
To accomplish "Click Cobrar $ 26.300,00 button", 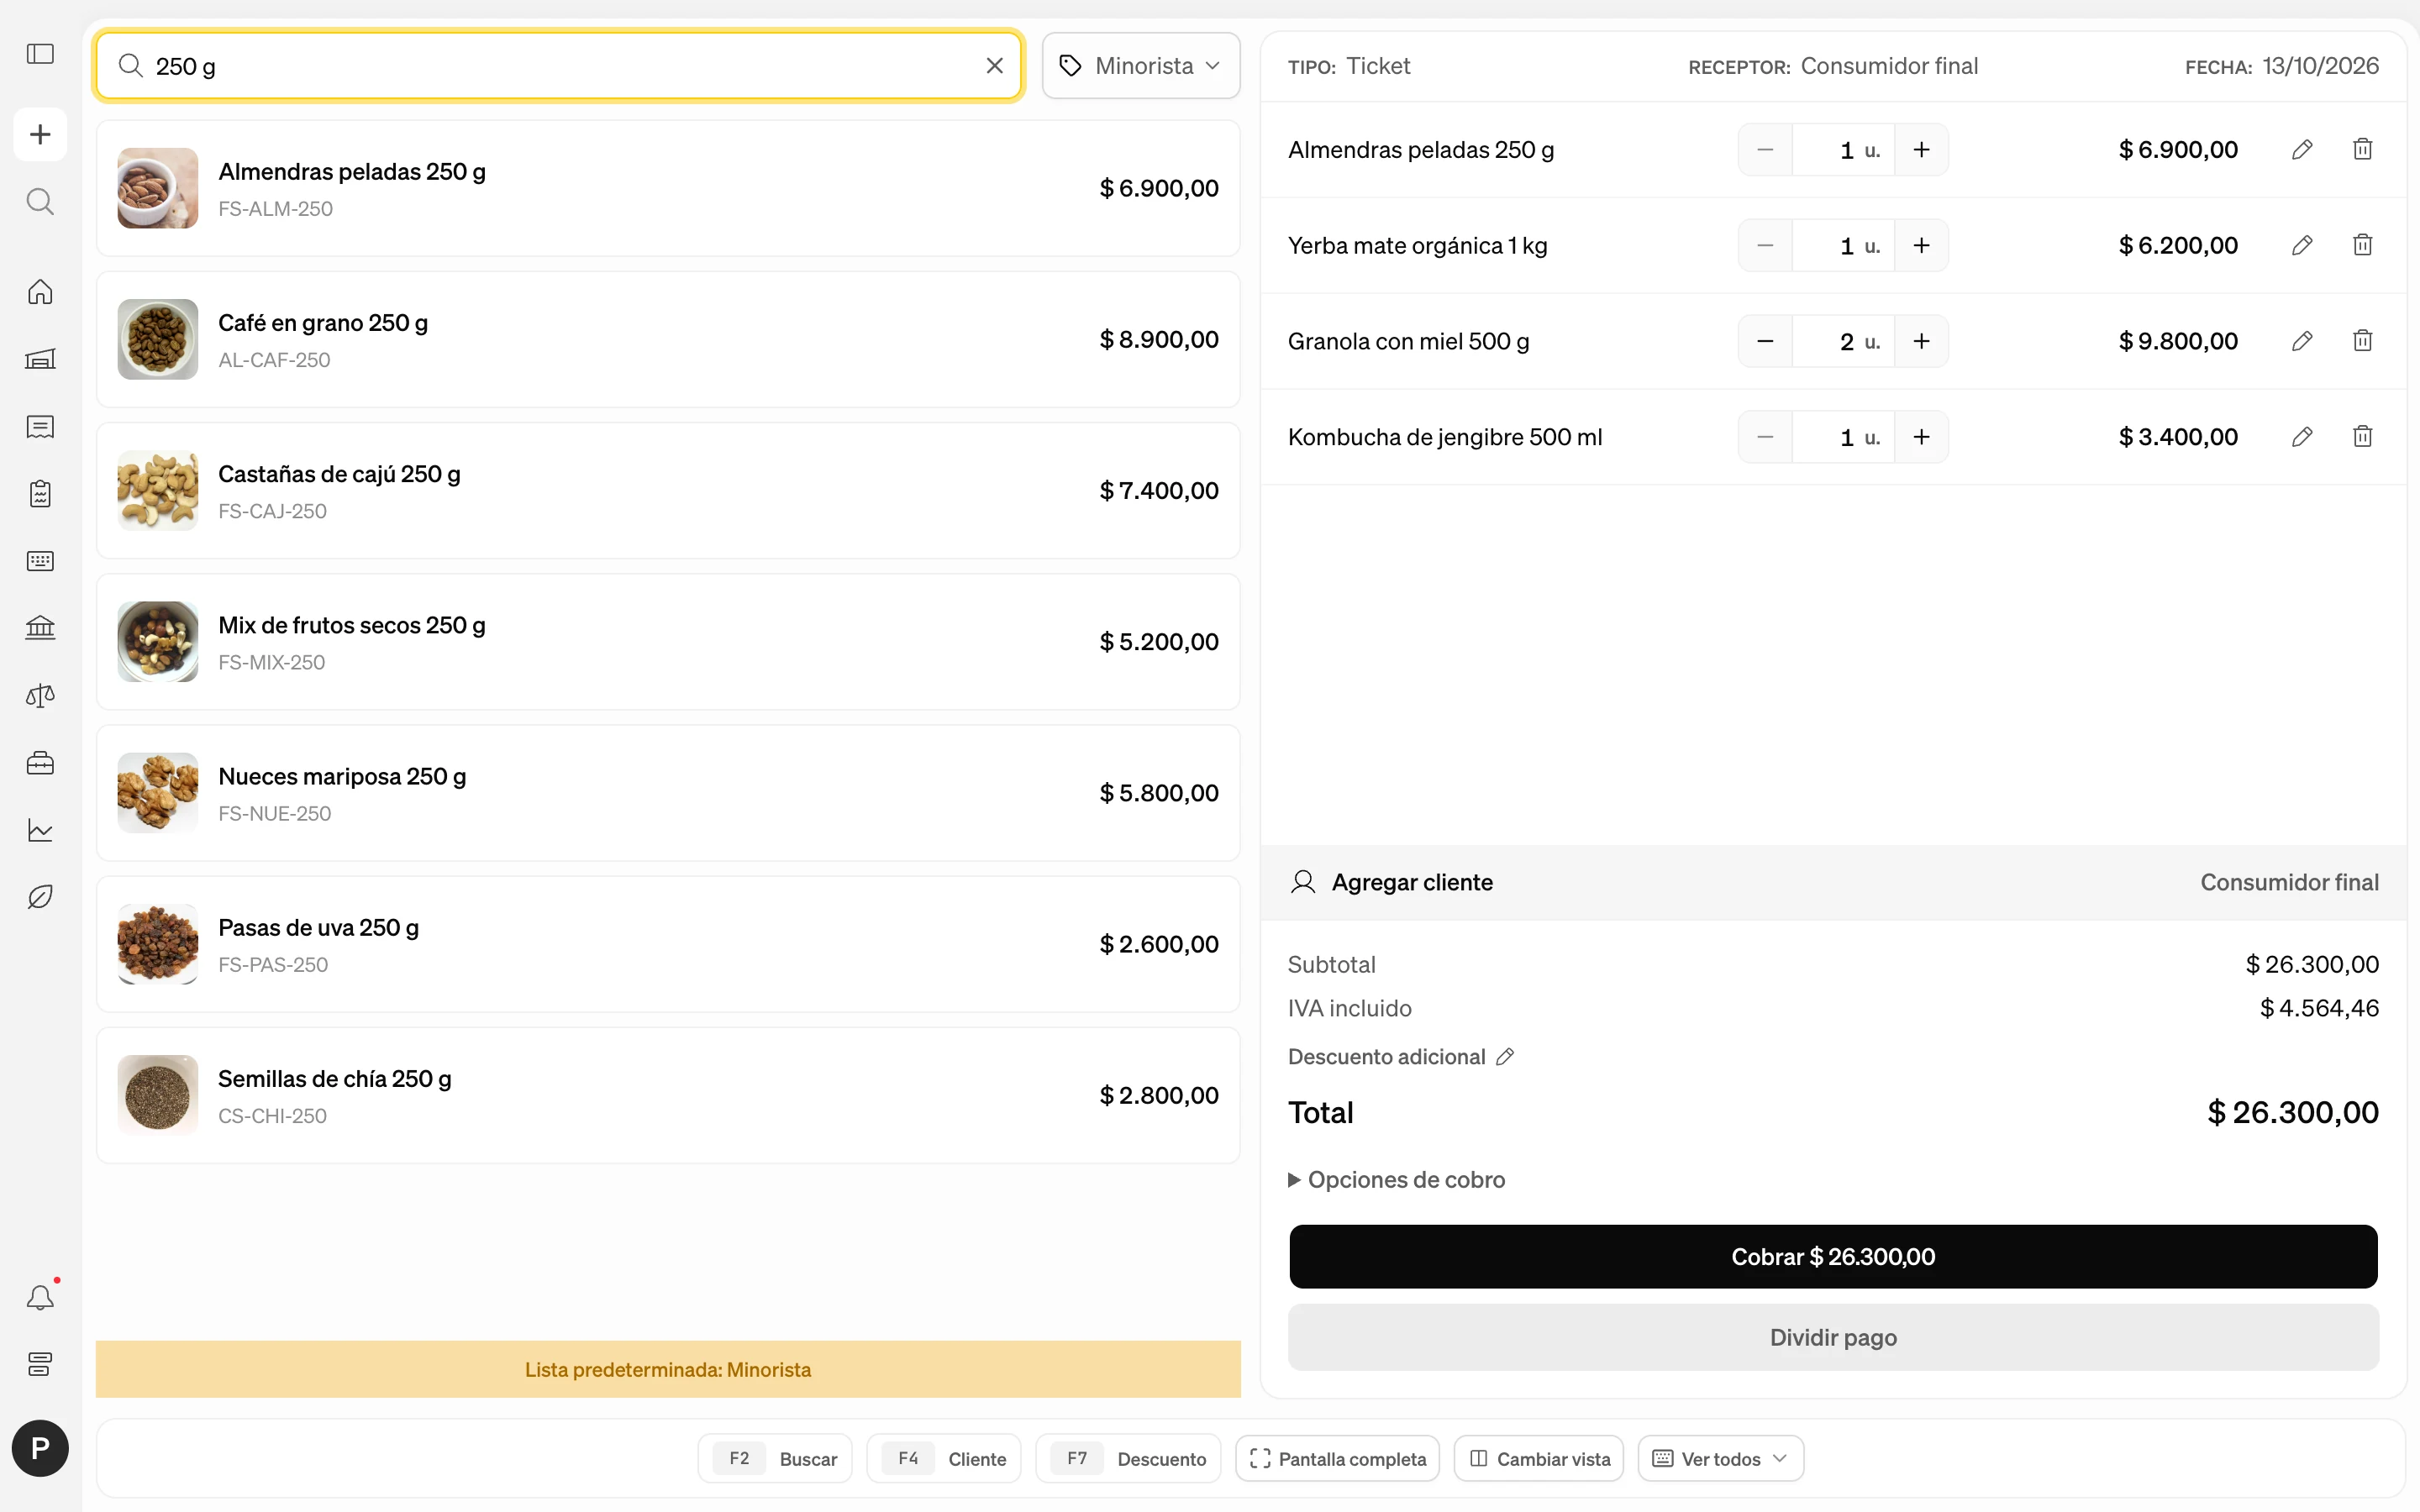I will pos(1833,1257).
